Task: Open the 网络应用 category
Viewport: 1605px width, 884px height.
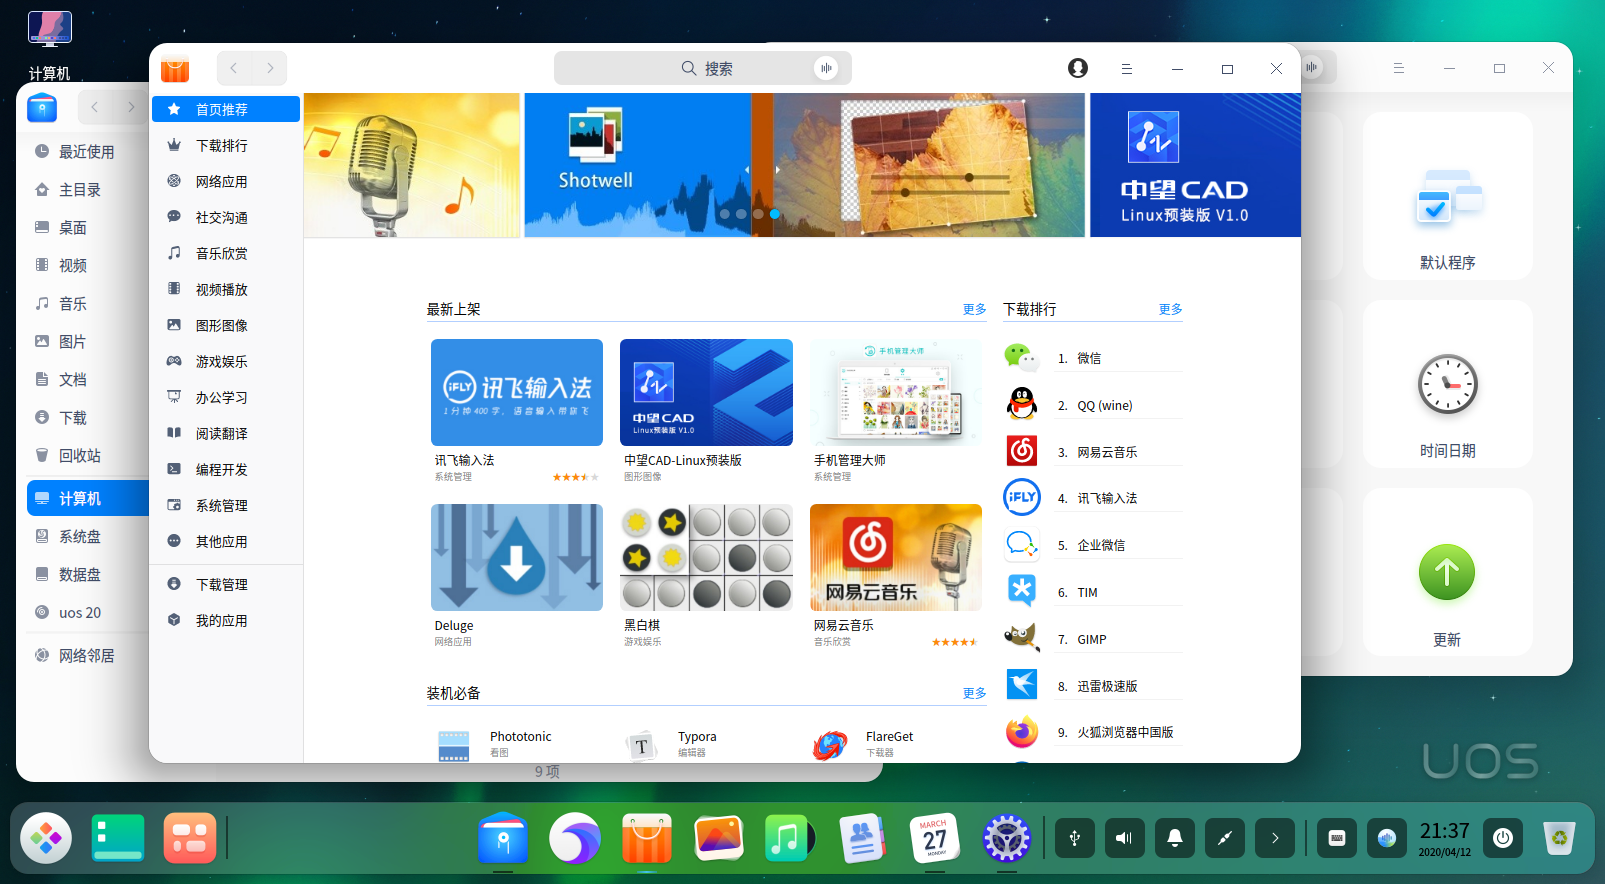Action: point(226,181)
